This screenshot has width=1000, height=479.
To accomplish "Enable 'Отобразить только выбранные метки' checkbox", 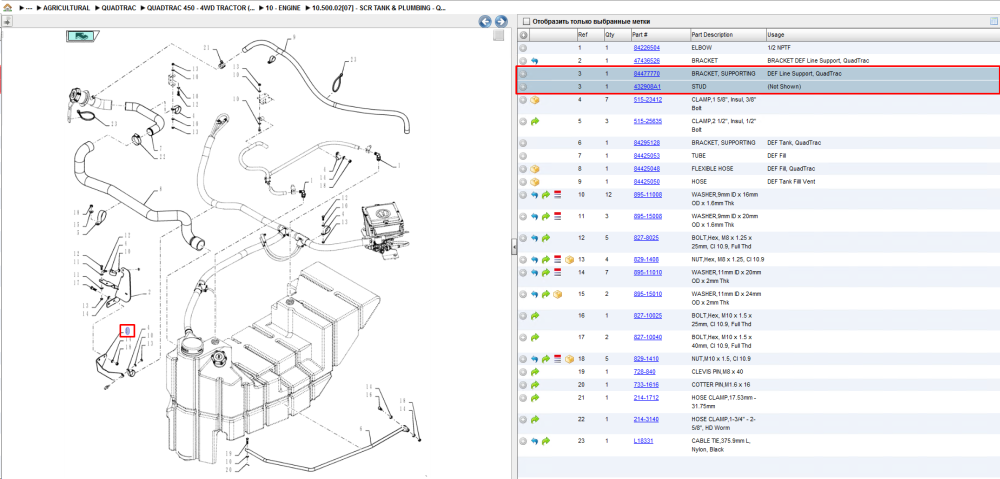I will (526, 21).
